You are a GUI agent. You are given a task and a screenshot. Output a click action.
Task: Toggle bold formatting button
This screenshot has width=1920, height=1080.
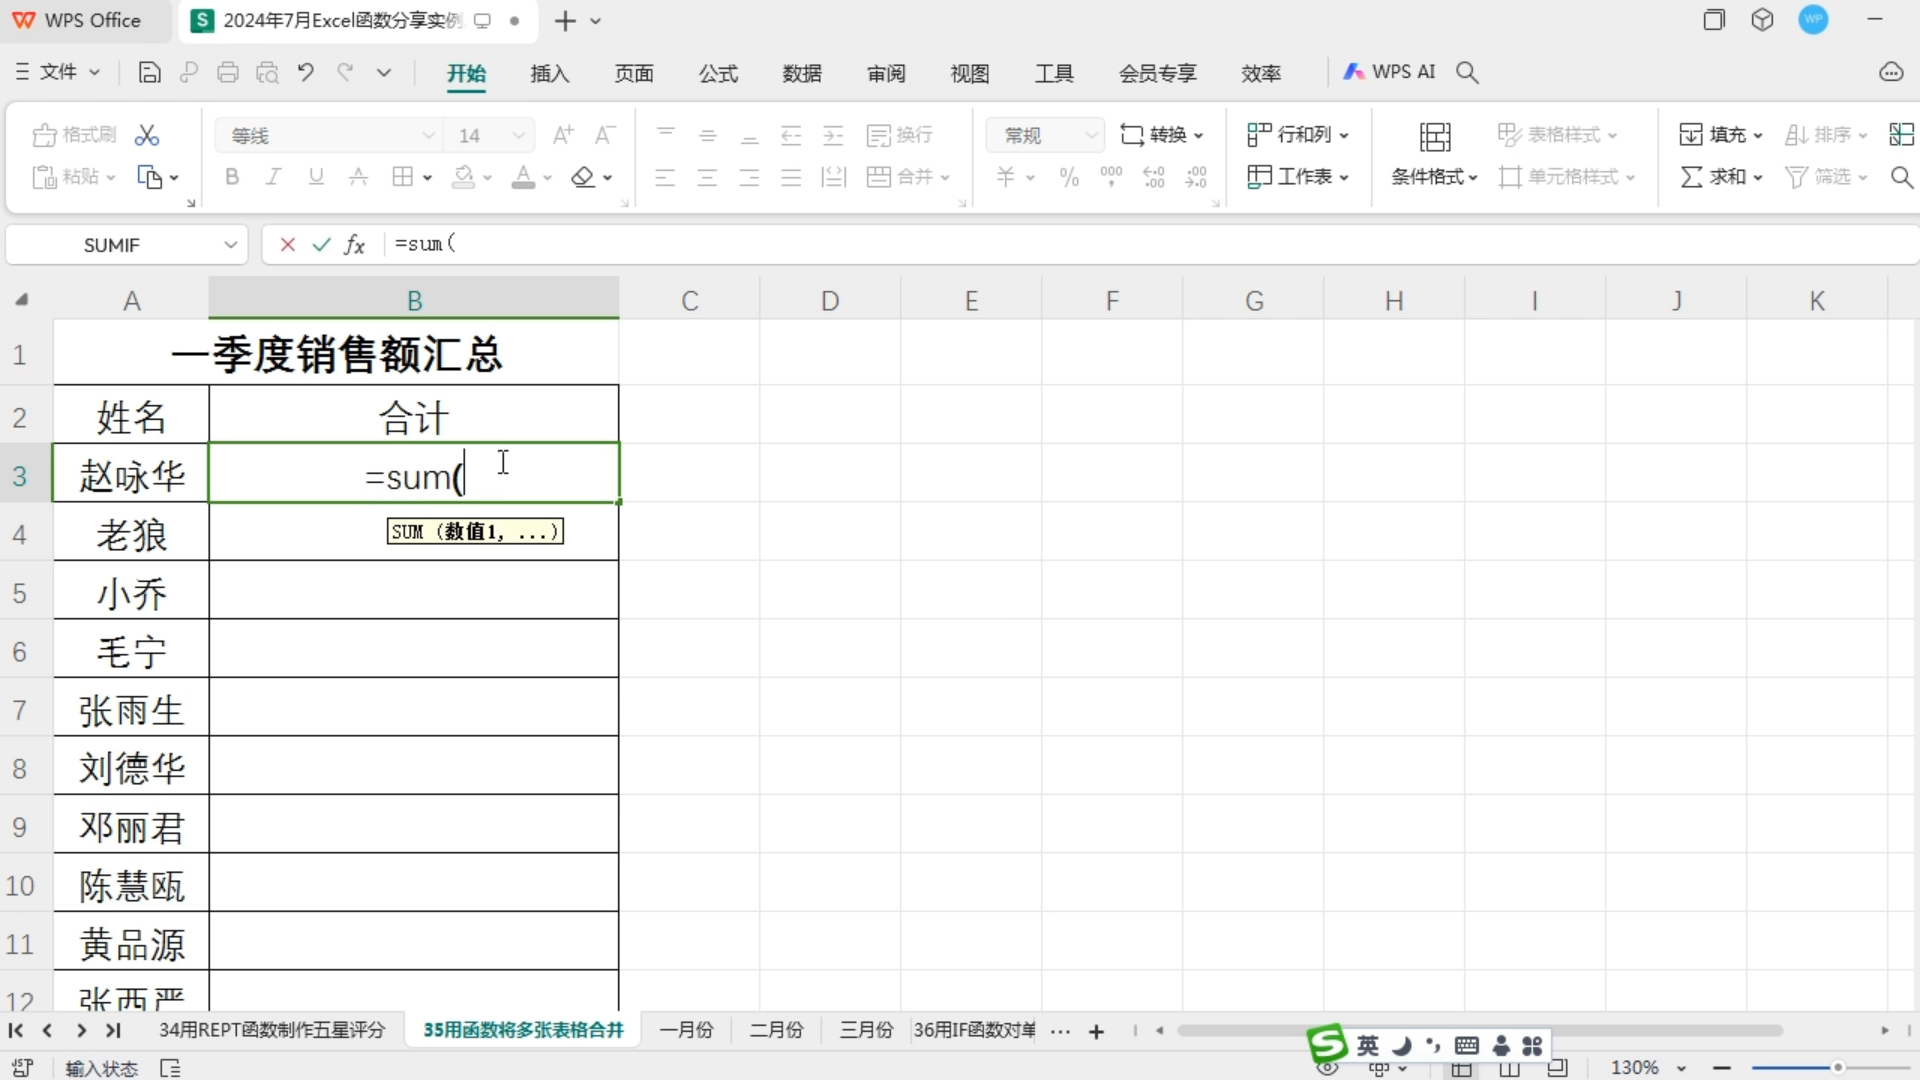[x=232, y=177]
